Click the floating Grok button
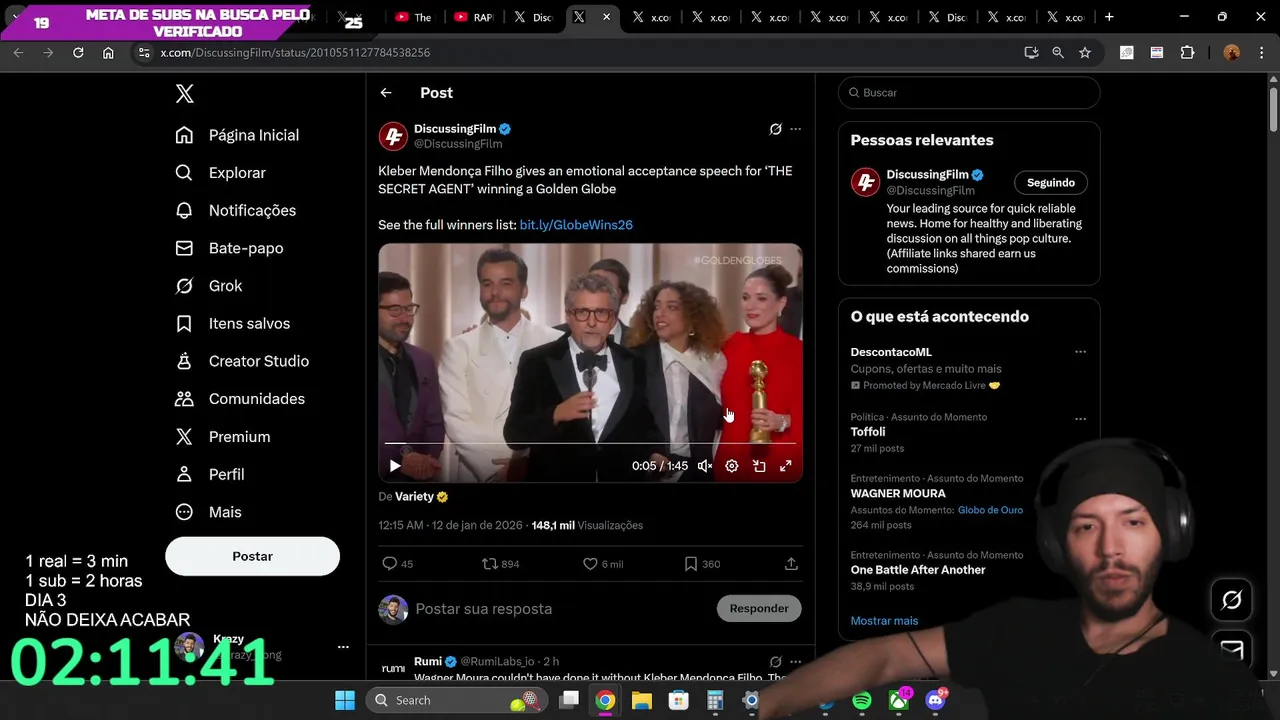This screenshot has height=720, width=1280. [1232, 600]
